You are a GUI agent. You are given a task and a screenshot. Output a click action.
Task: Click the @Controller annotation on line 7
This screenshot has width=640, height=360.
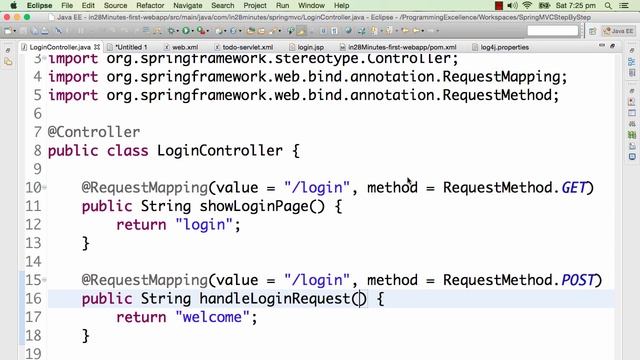[94, 132]
